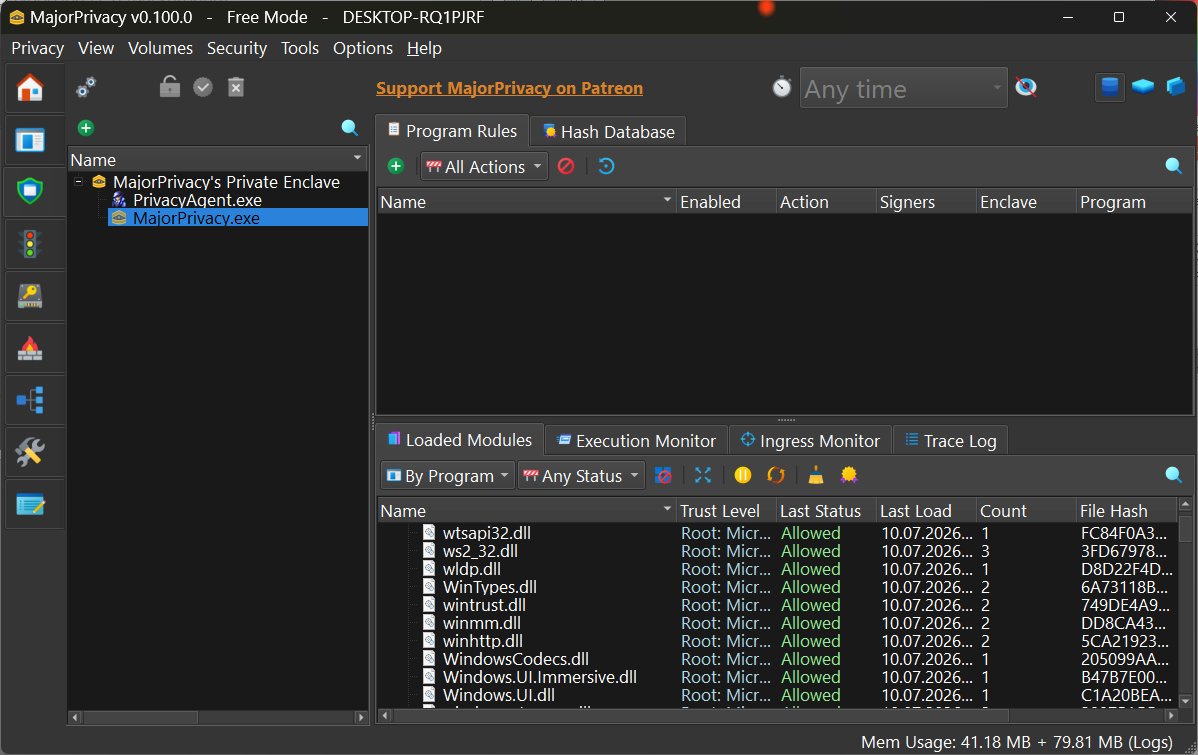Click the yellow badge icon in modules toolbar
1198x755 pixels.
(849, 475)
